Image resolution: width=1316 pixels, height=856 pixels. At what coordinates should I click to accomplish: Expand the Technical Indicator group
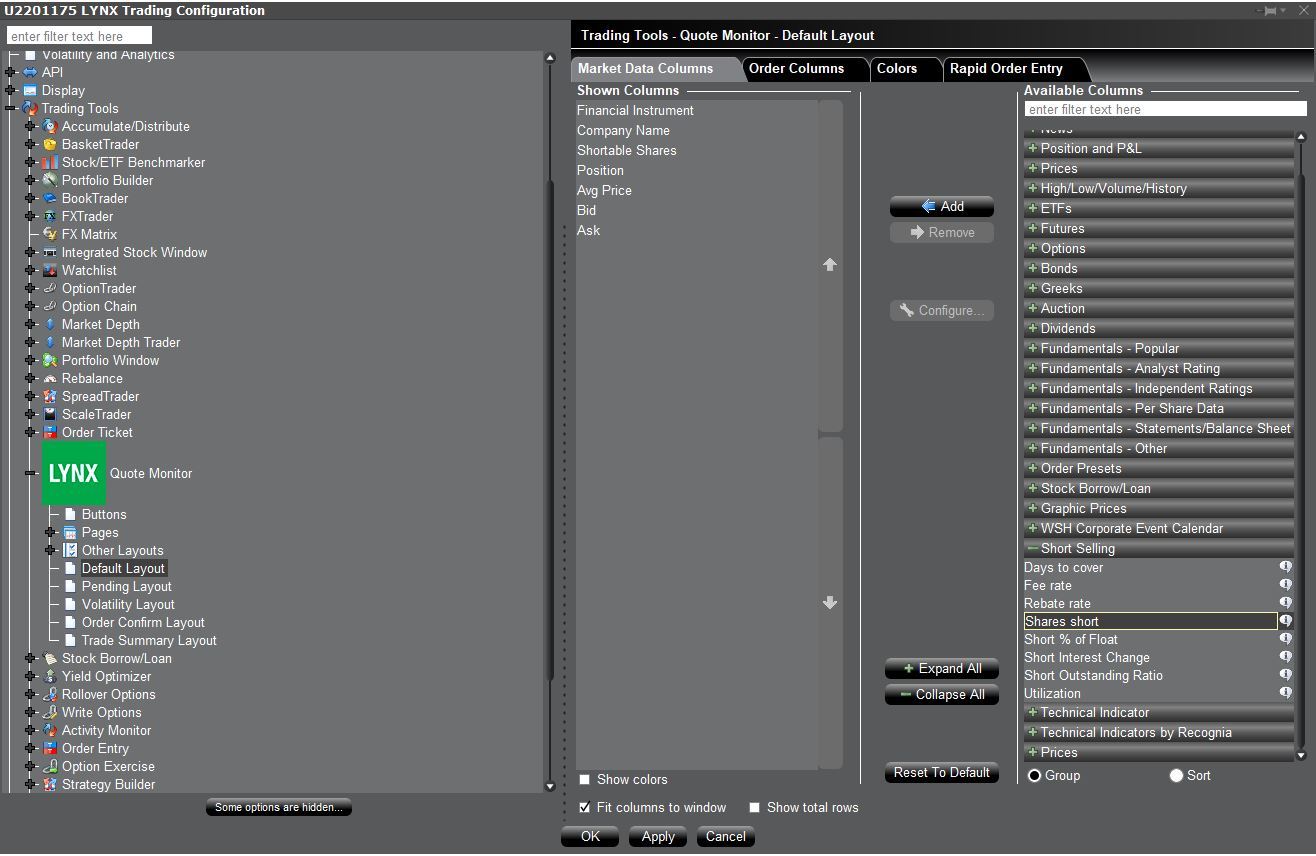point(1159,712)
